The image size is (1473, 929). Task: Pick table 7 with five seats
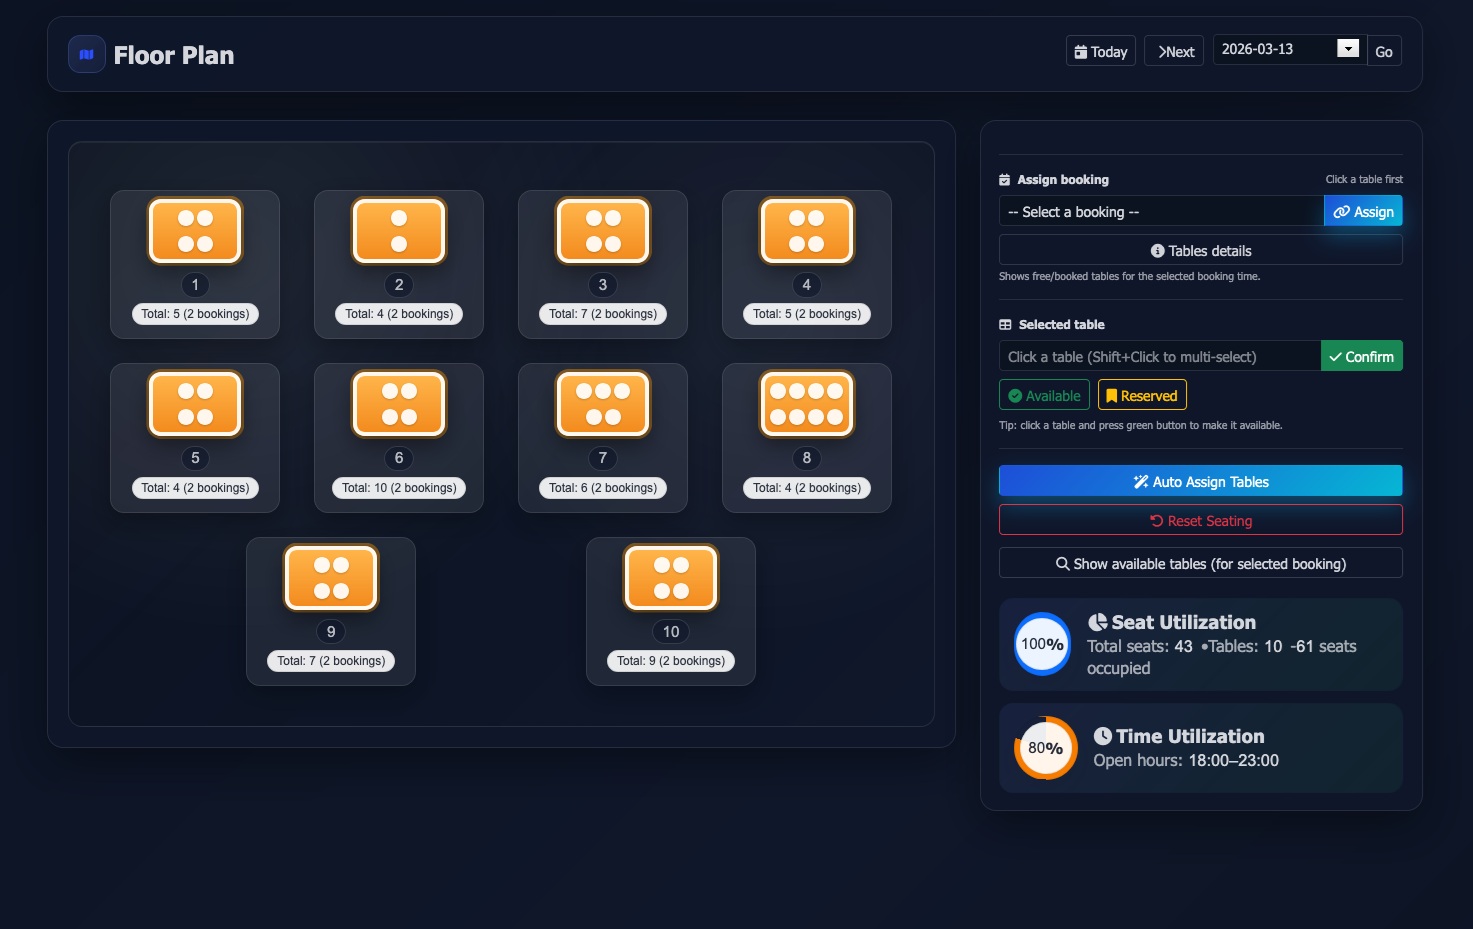point(603,404)
